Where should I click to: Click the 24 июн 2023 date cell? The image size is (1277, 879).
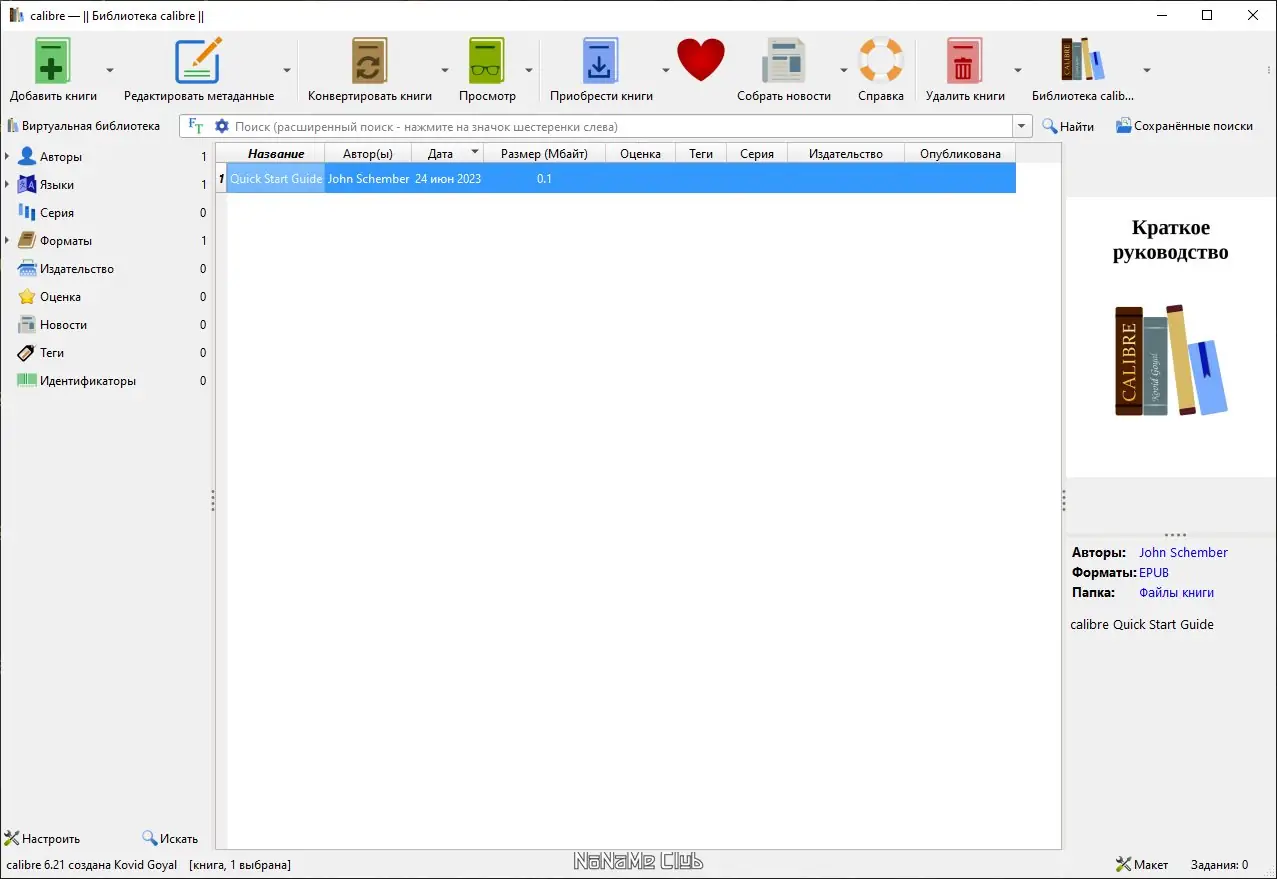click(x=448, y=178)
